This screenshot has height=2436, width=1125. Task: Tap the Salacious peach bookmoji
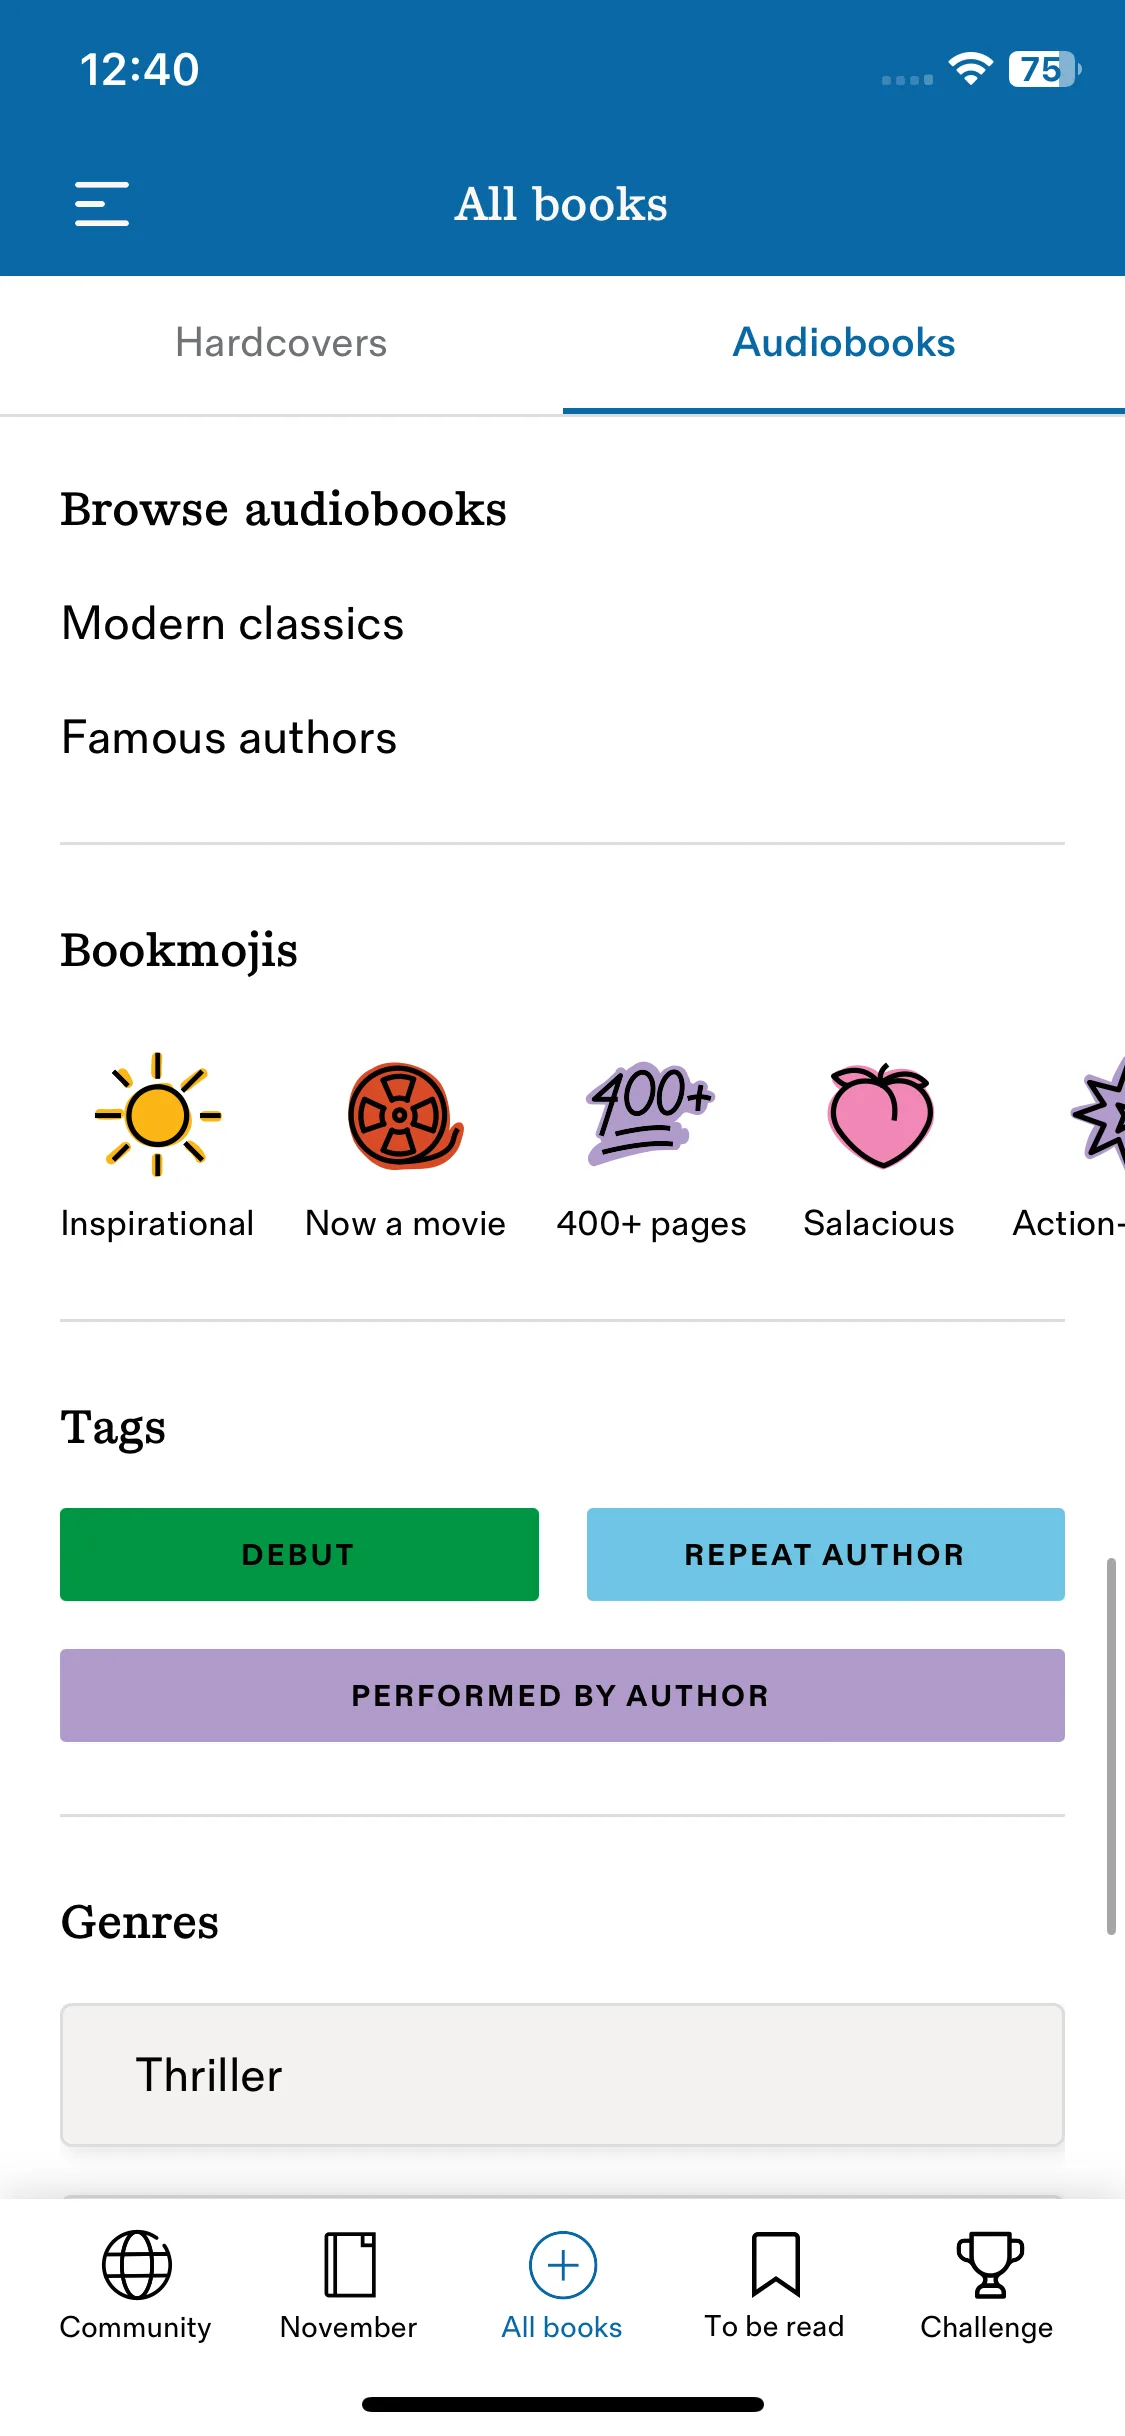point(880,1116)
